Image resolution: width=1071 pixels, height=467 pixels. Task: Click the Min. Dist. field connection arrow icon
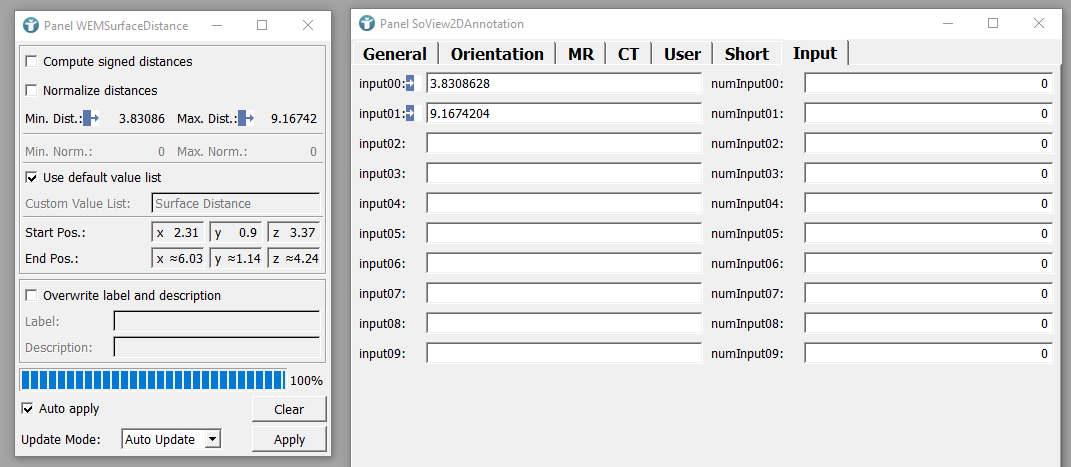click(x=91, y=119)
